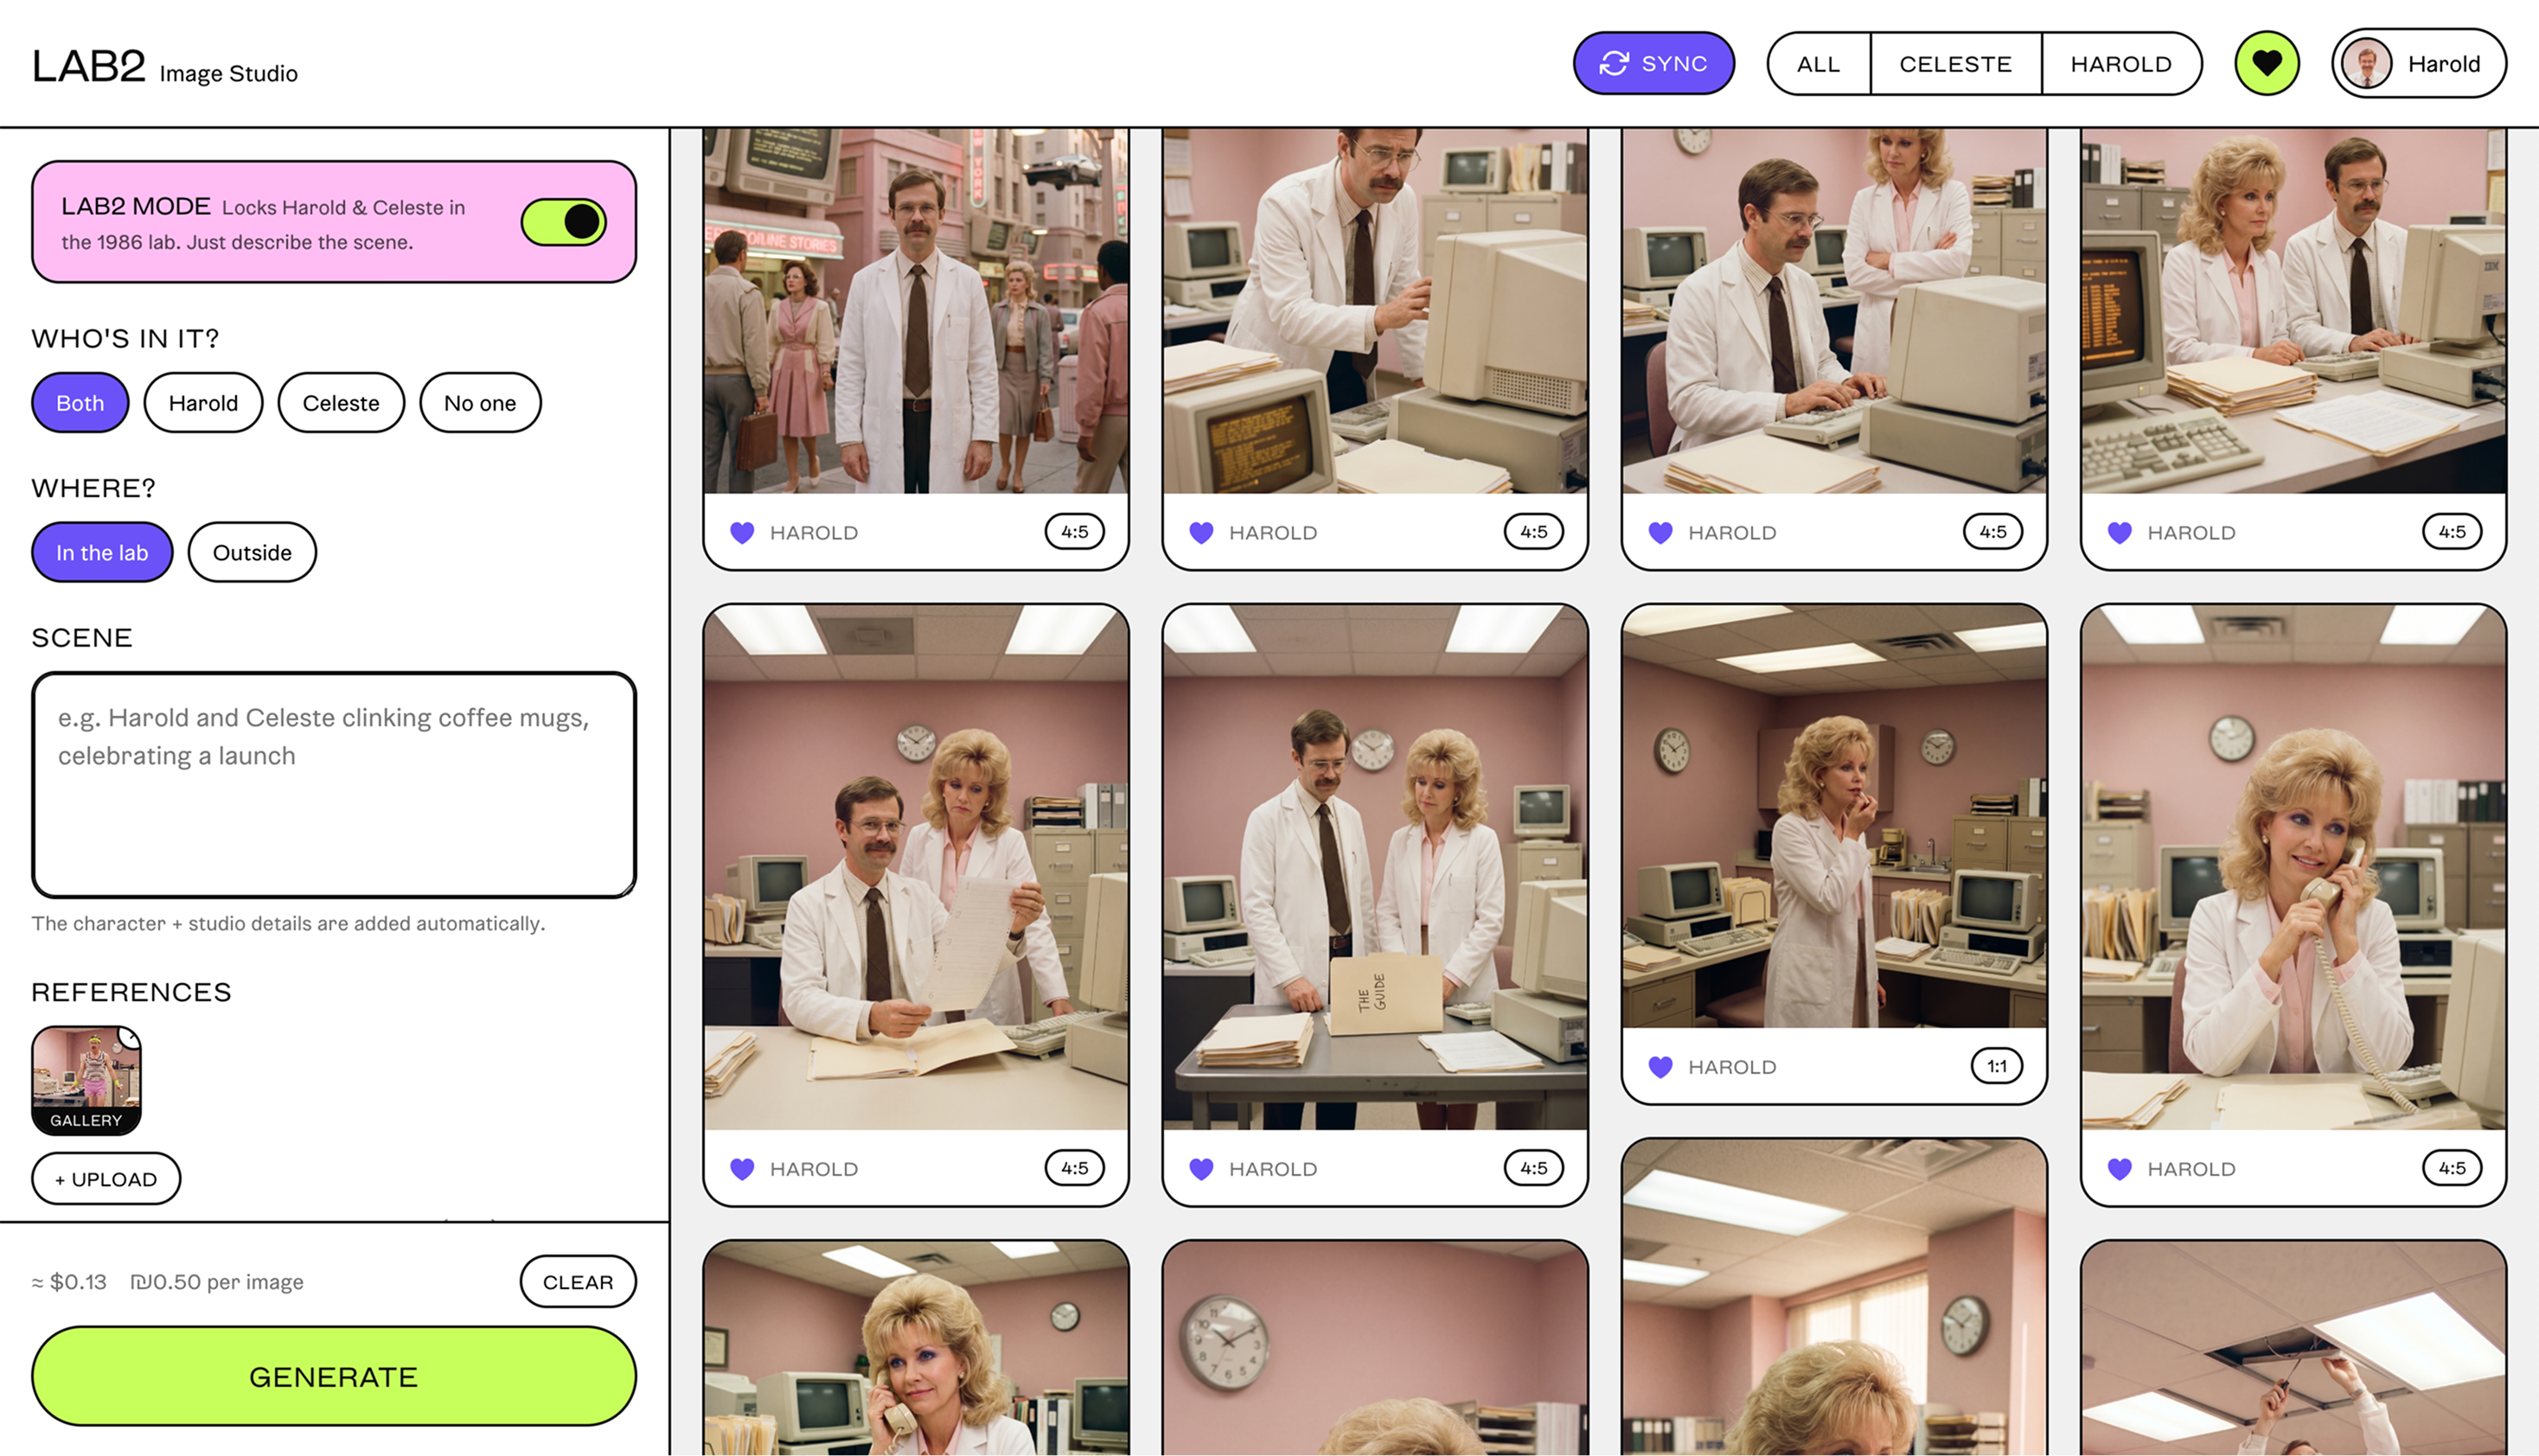Open image with THE GUIDE folder
Viewport: 2539px width, 1456px height.
[x=1375, y=867]
